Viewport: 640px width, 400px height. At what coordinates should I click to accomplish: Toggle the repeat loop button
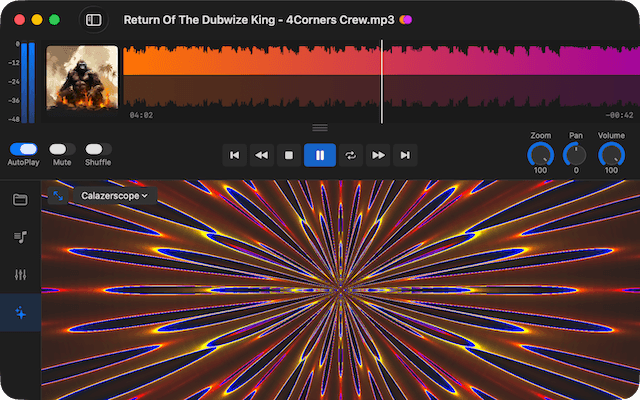point(350,155)
